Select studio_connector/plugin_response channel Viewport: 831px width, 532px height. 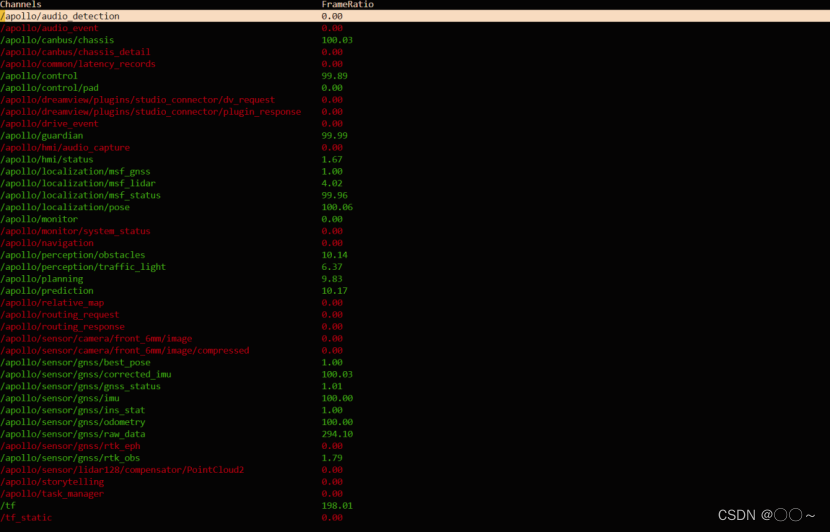[x=151, y=112]
